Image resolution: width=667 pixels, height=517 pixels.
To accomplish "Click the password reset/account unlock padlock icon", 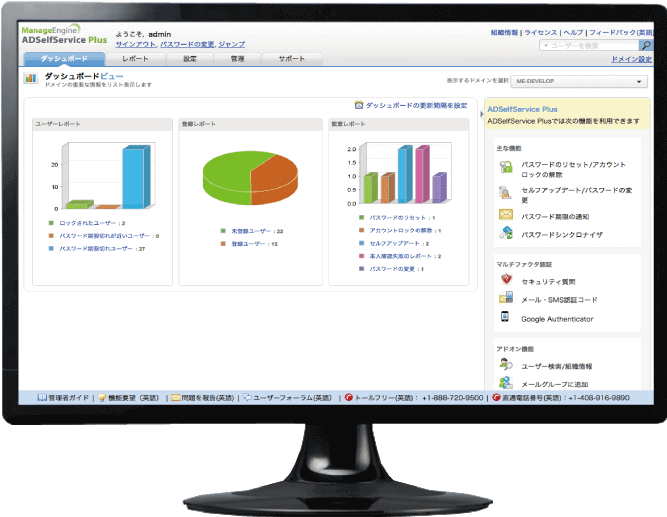I will (x=505, y=167).
